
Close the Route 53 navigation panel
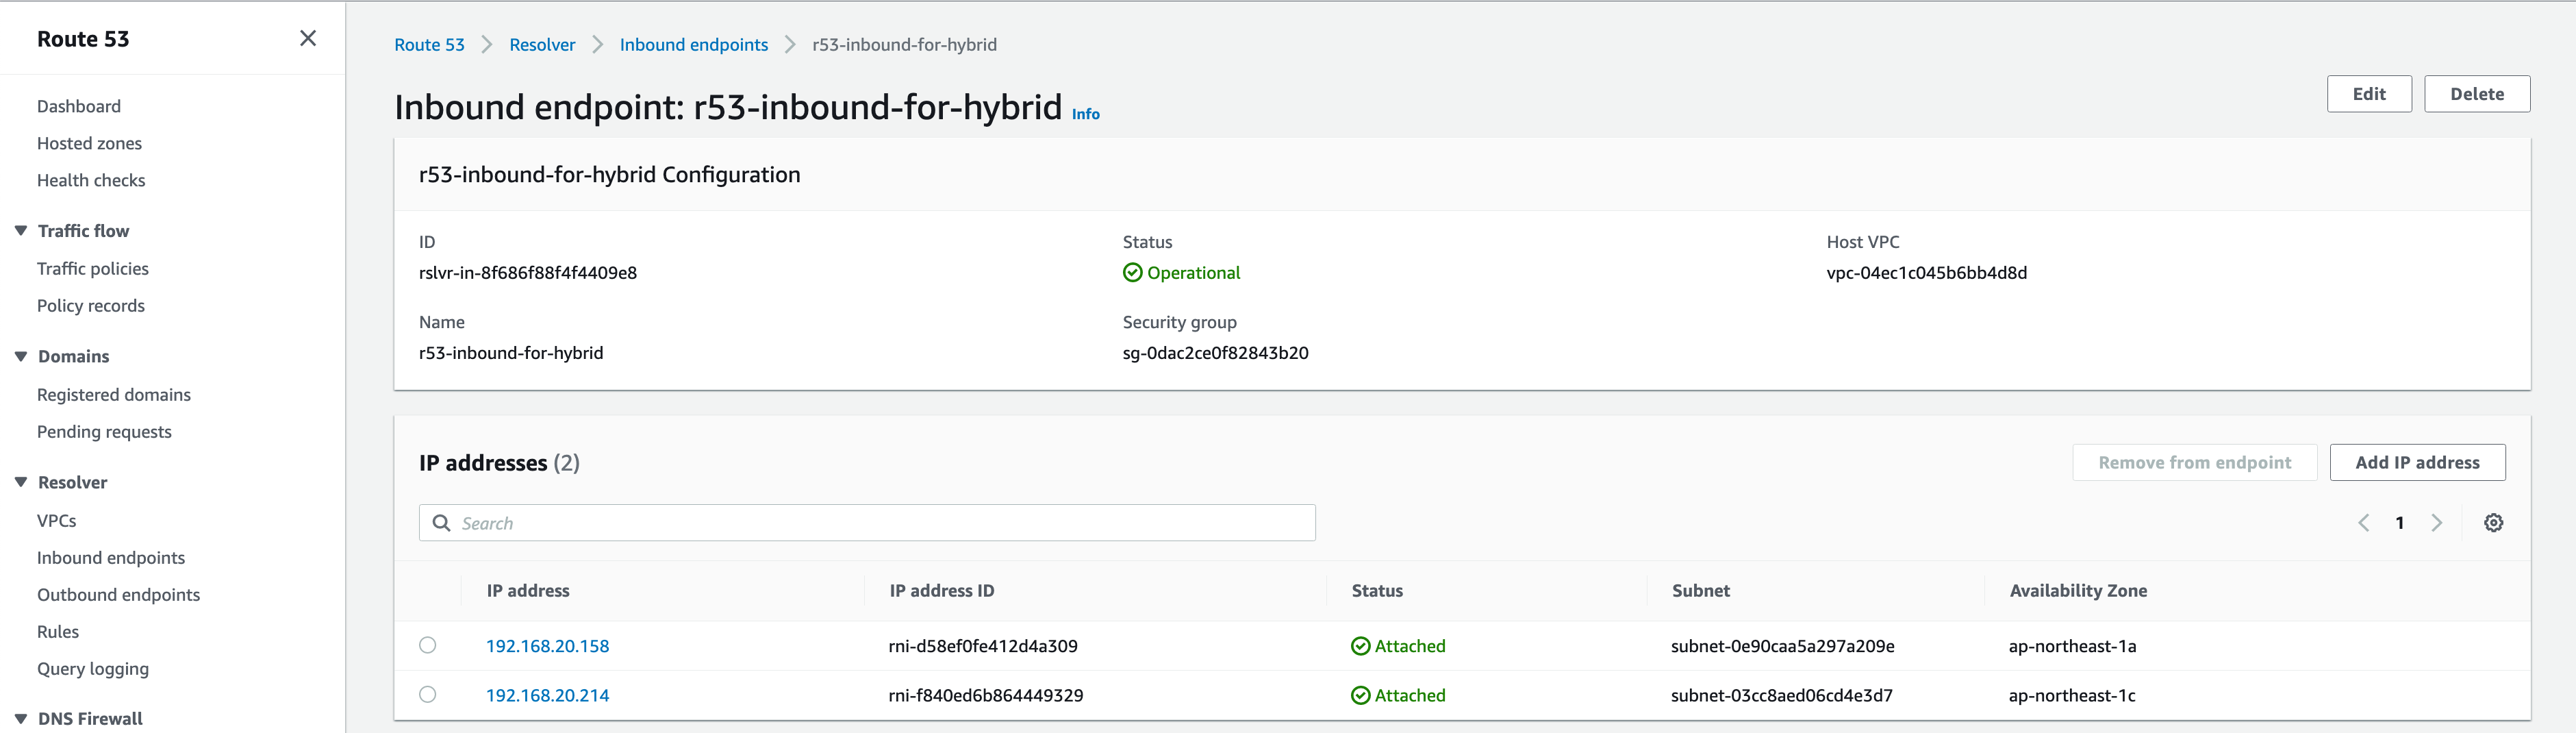coord(308,38)
